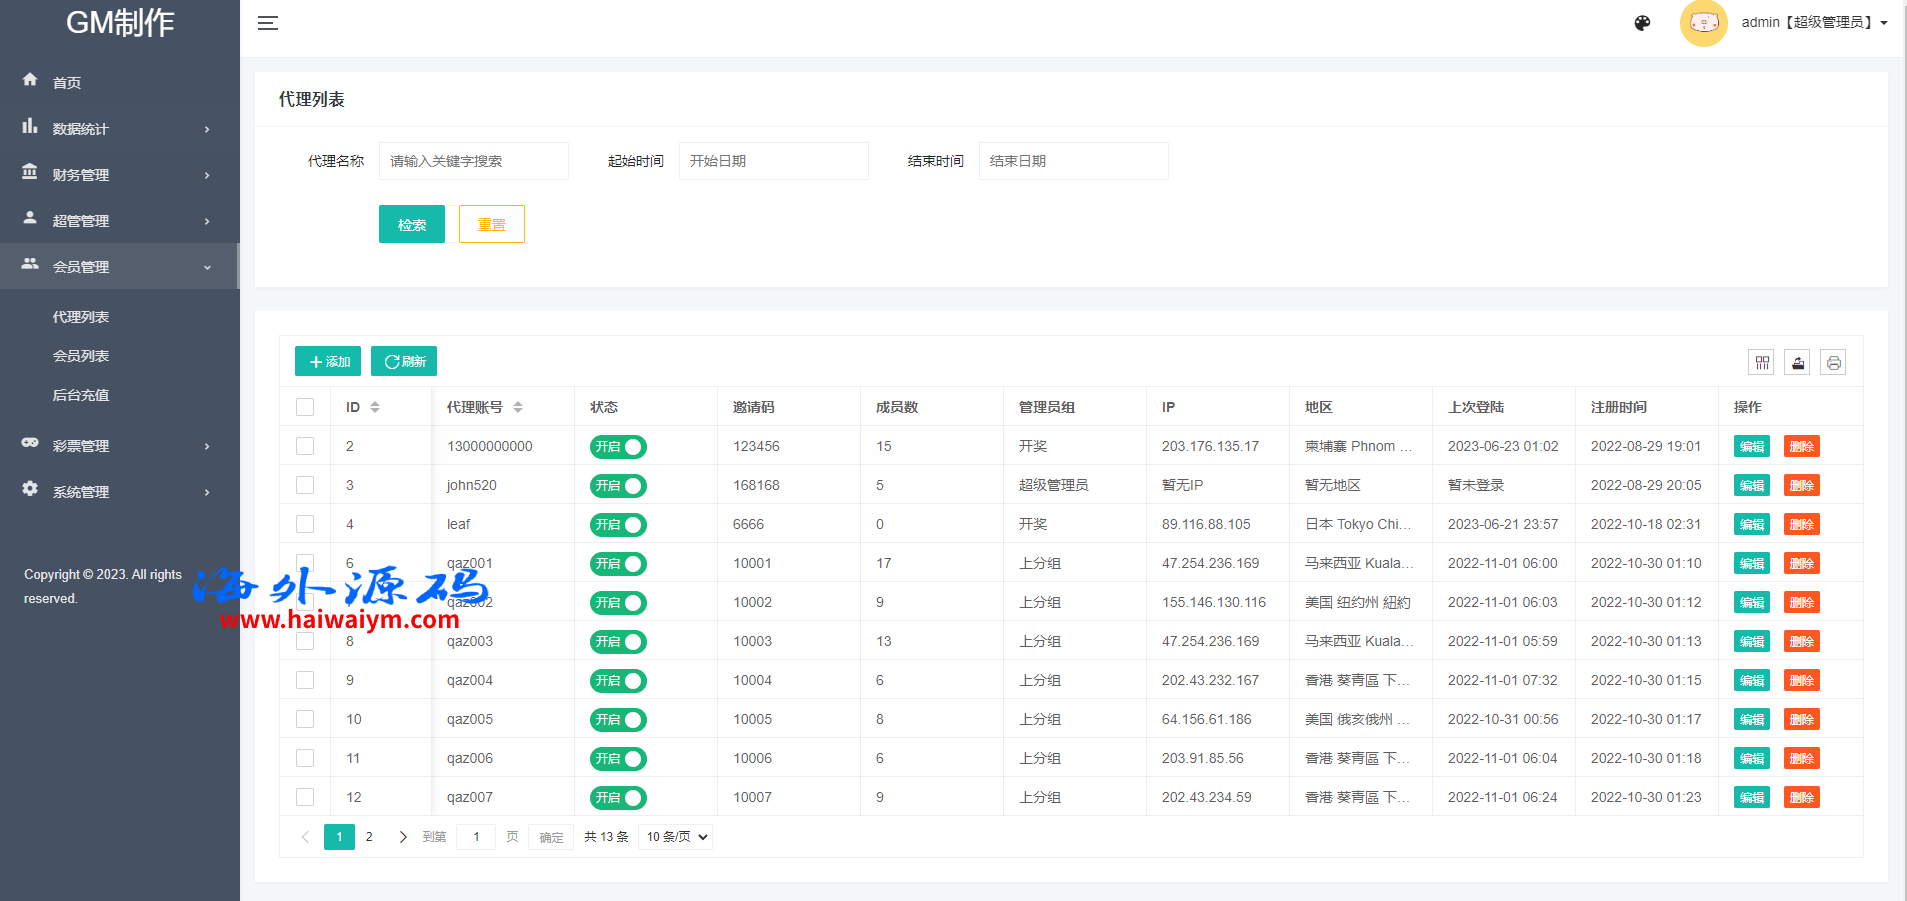
Task: Click the admin avatar image
Action: point(1703,23)
